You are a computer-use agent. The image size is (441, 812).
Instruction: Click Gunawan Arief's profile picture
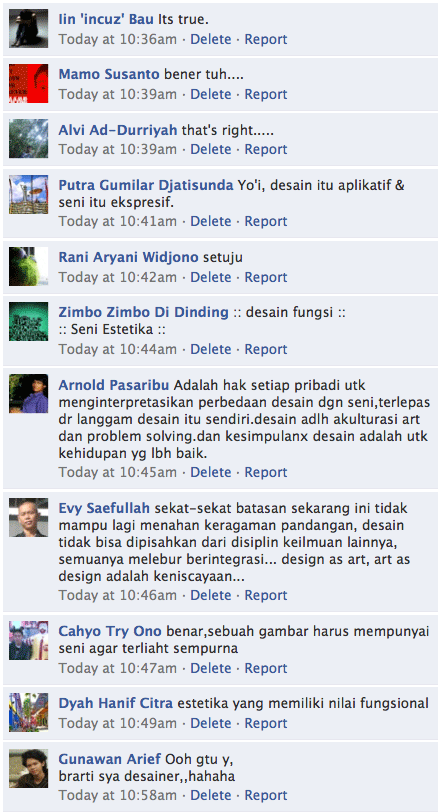point(28,768)
